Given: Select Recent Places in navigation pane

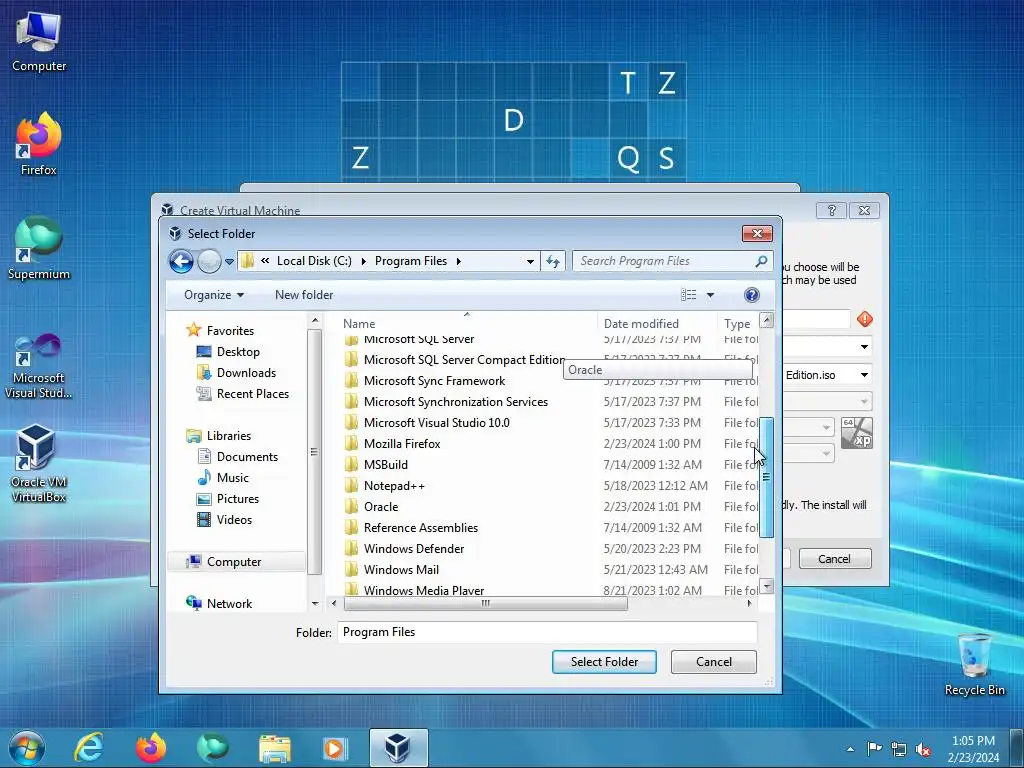Looking at the screenshot, I should coord(253,394).
